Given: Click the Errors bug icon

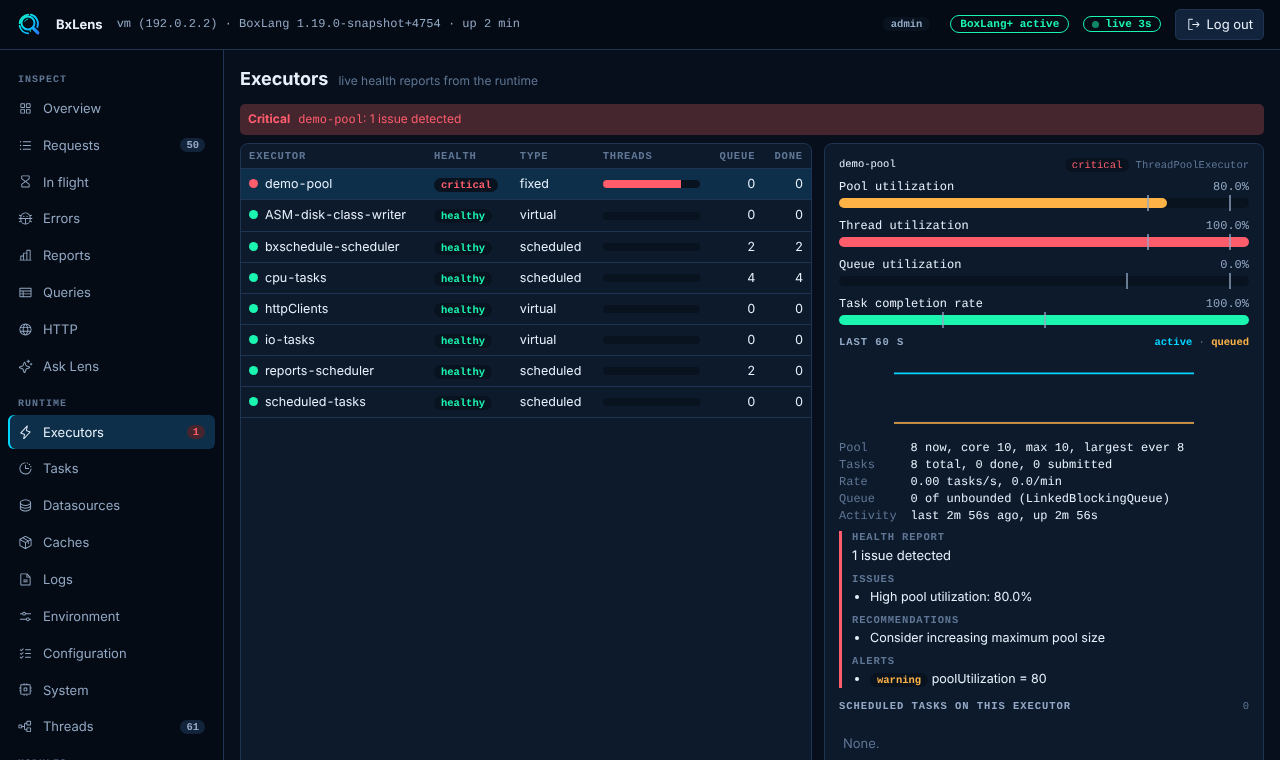Looking at the screenshot, I should click(25, 218).
